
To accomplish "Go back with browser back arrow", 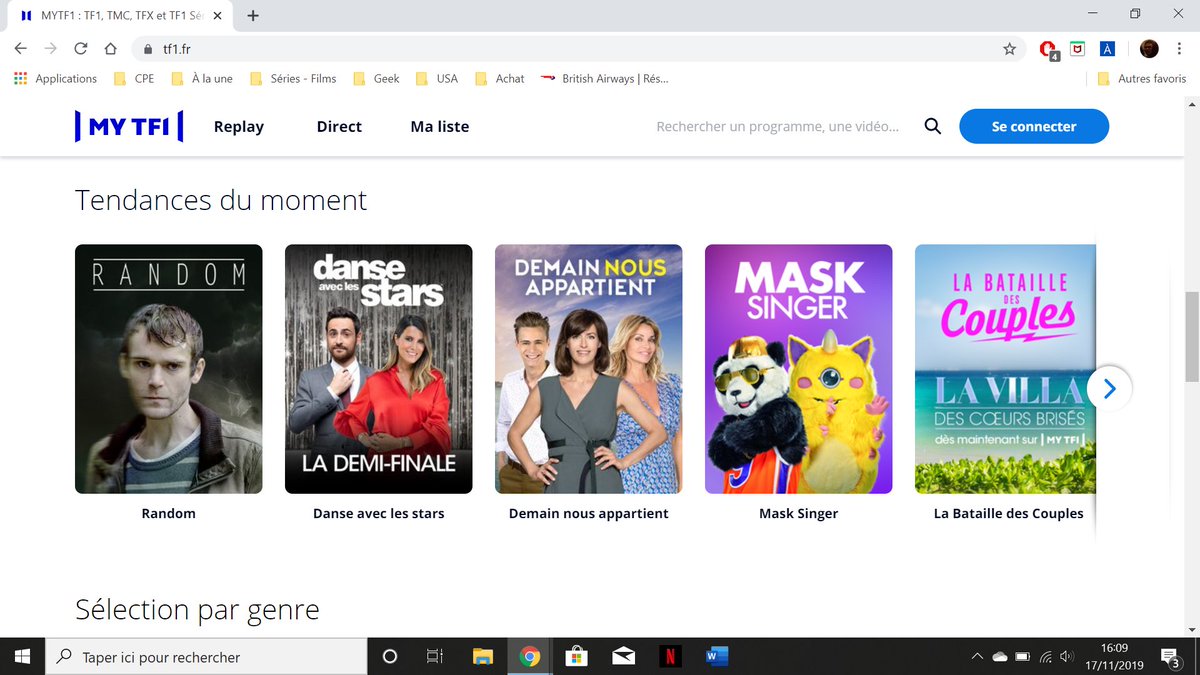I will [21, 48].
